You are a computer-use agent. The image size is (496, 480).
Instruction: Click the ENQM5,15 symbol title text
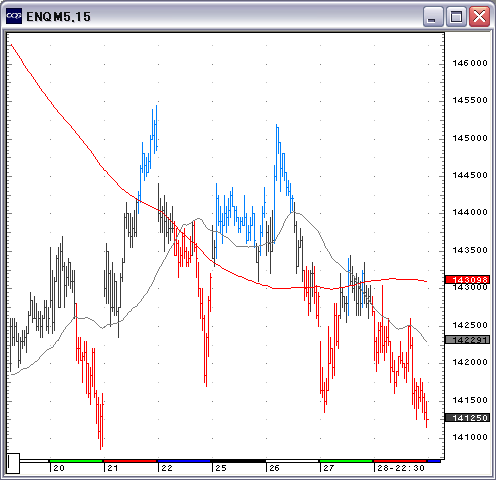[x=58, y=17]
